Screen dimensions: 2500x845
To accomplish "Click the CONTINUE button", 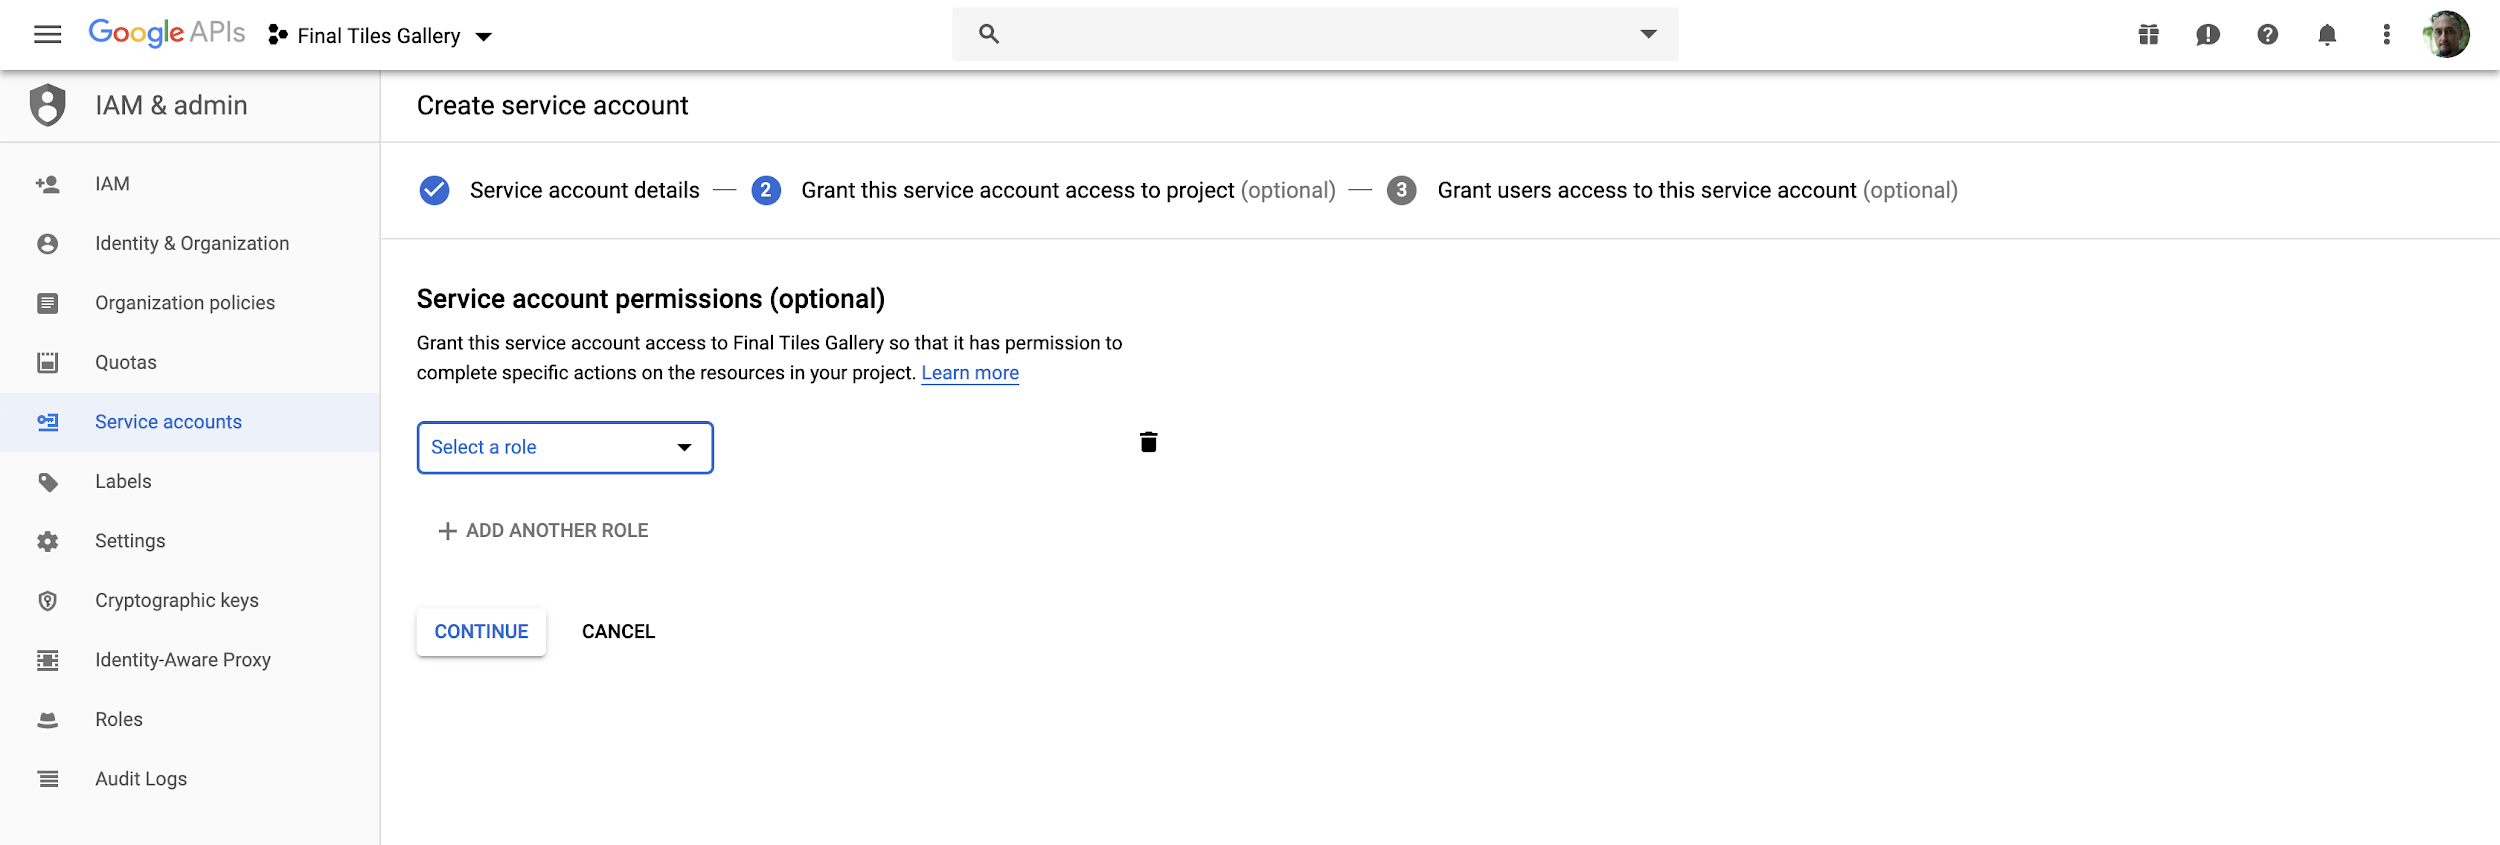I will click(481, 632).
